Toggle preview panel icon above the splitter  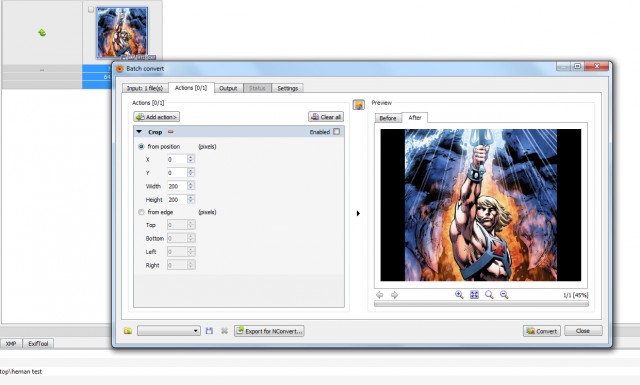tap(359, 105)
